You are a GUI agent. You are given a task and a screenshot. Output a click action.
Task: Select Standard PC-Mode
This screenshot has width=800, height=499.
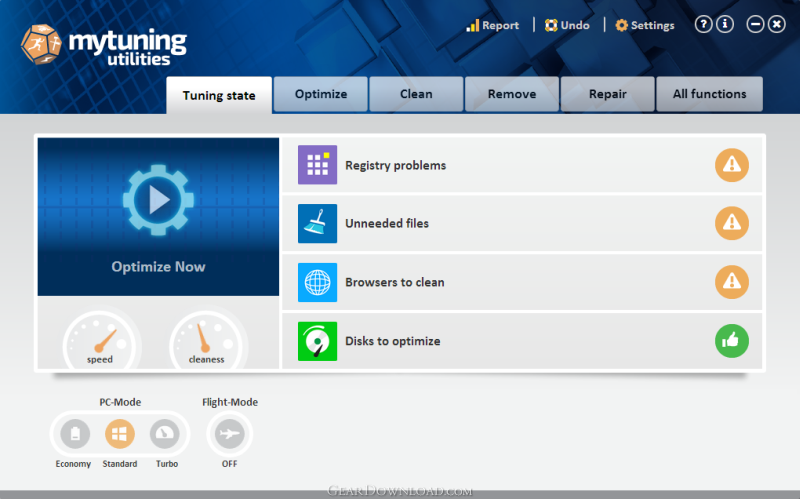pos(120,434)
